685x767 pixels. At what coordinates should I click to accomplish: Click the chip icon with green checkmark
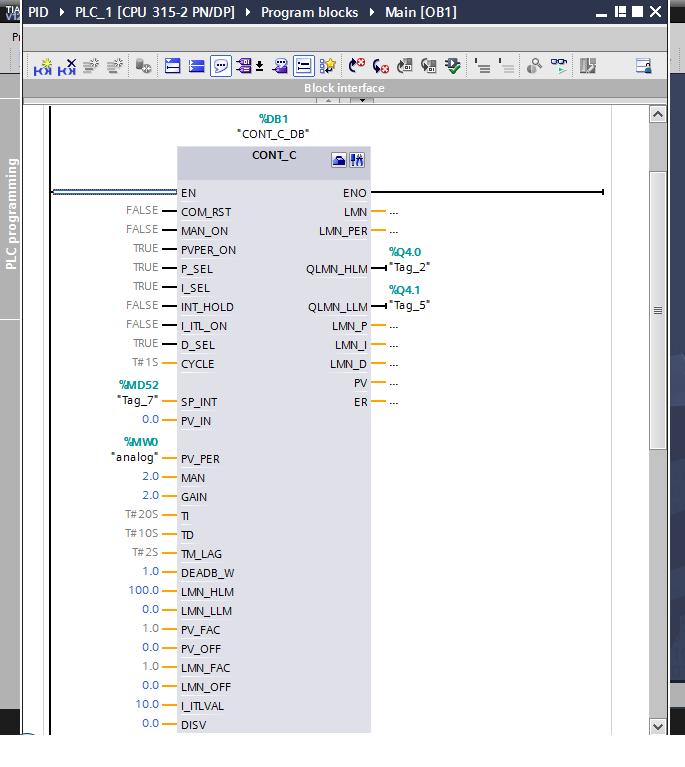pos(453,66)
